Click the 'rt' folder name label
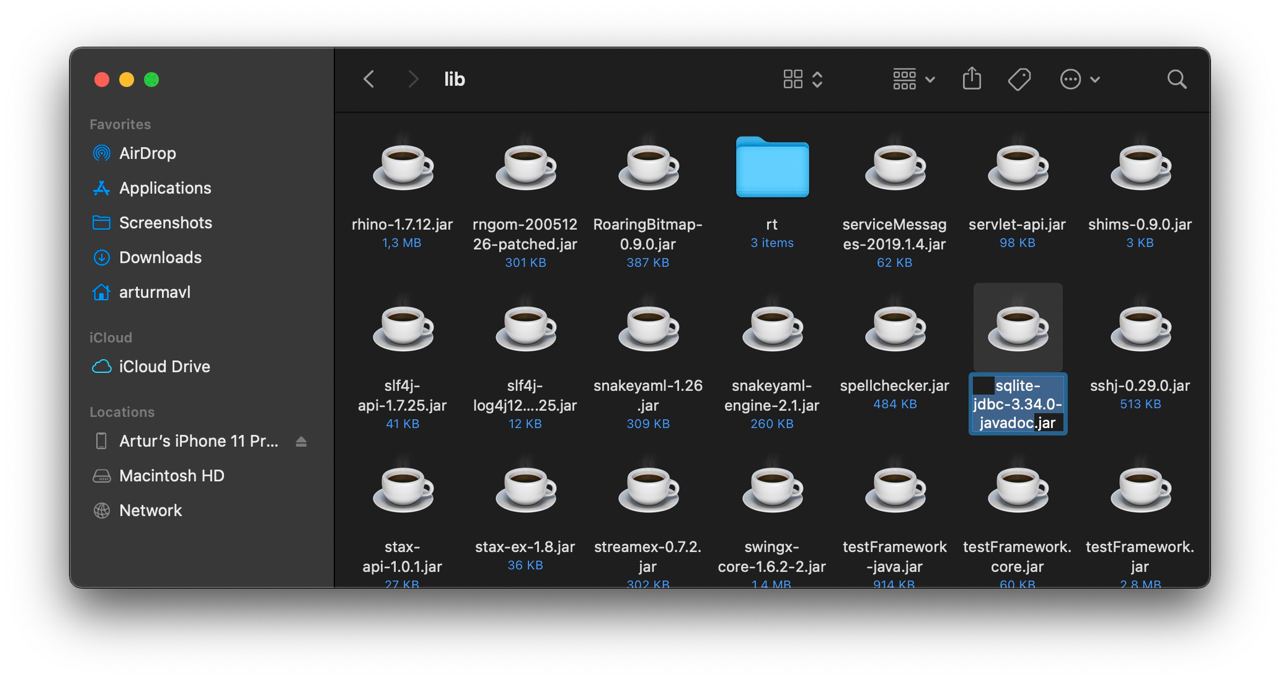Image resolution: width=1280 pixels, height=680 pixels. click(x=772, y=224)
